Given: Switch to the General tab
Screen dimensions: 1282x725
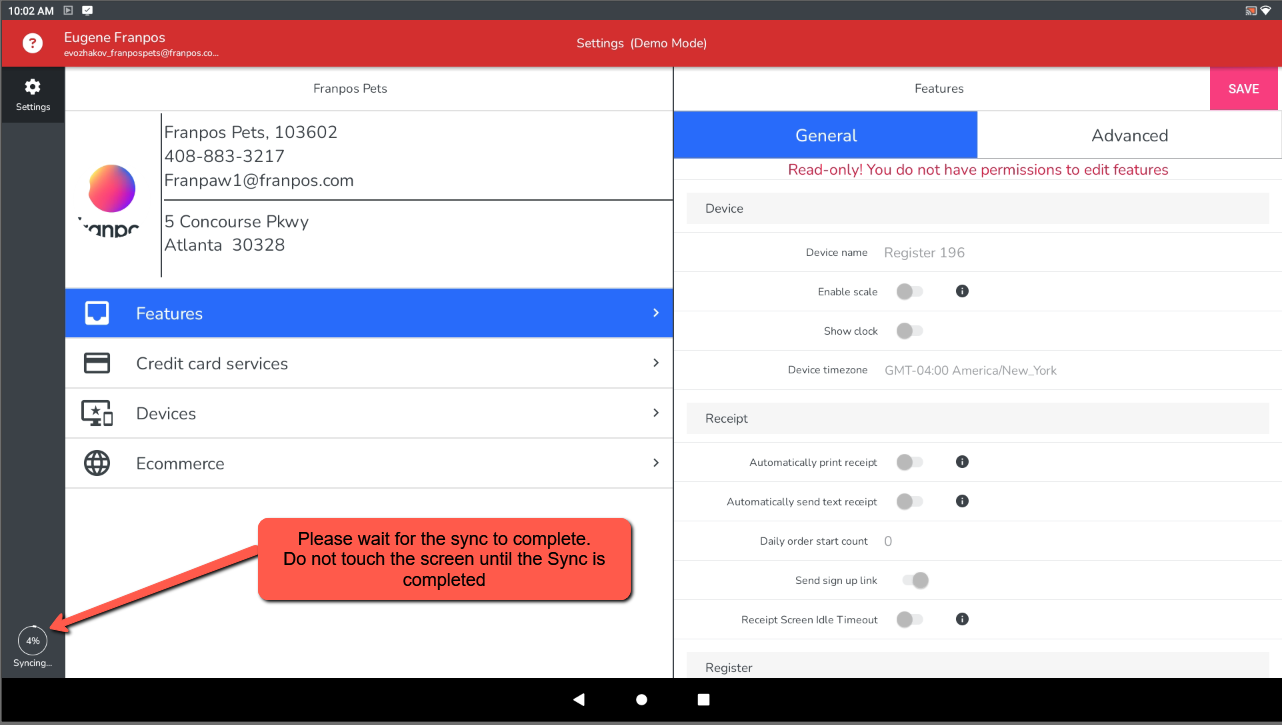Looking at the screenshot, I should point(825,135).
